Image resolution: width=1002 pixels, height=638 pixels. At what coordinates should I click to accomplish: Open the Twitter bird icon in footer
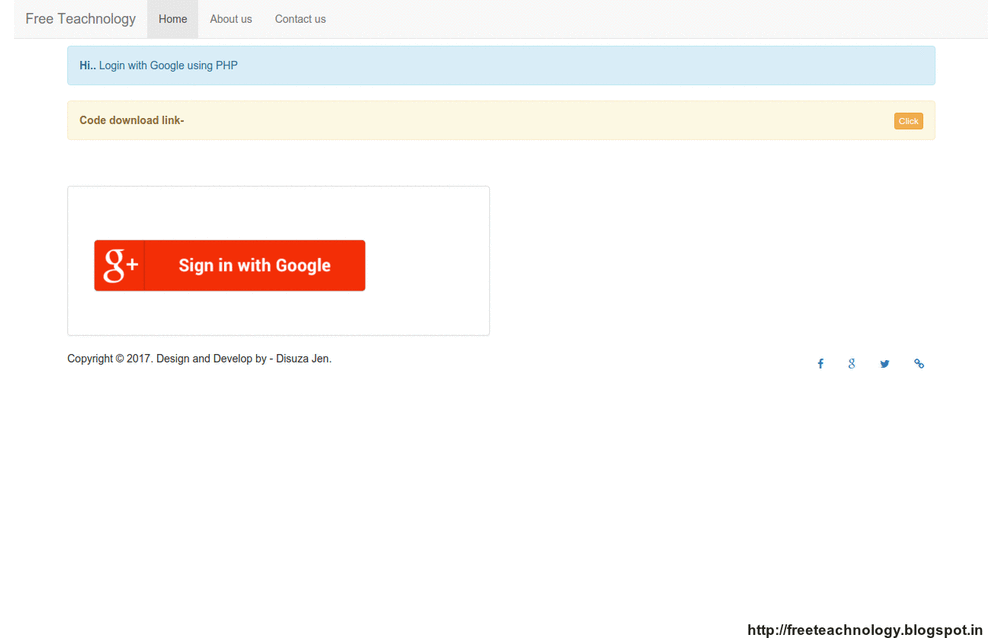click(x=884, y=364)
